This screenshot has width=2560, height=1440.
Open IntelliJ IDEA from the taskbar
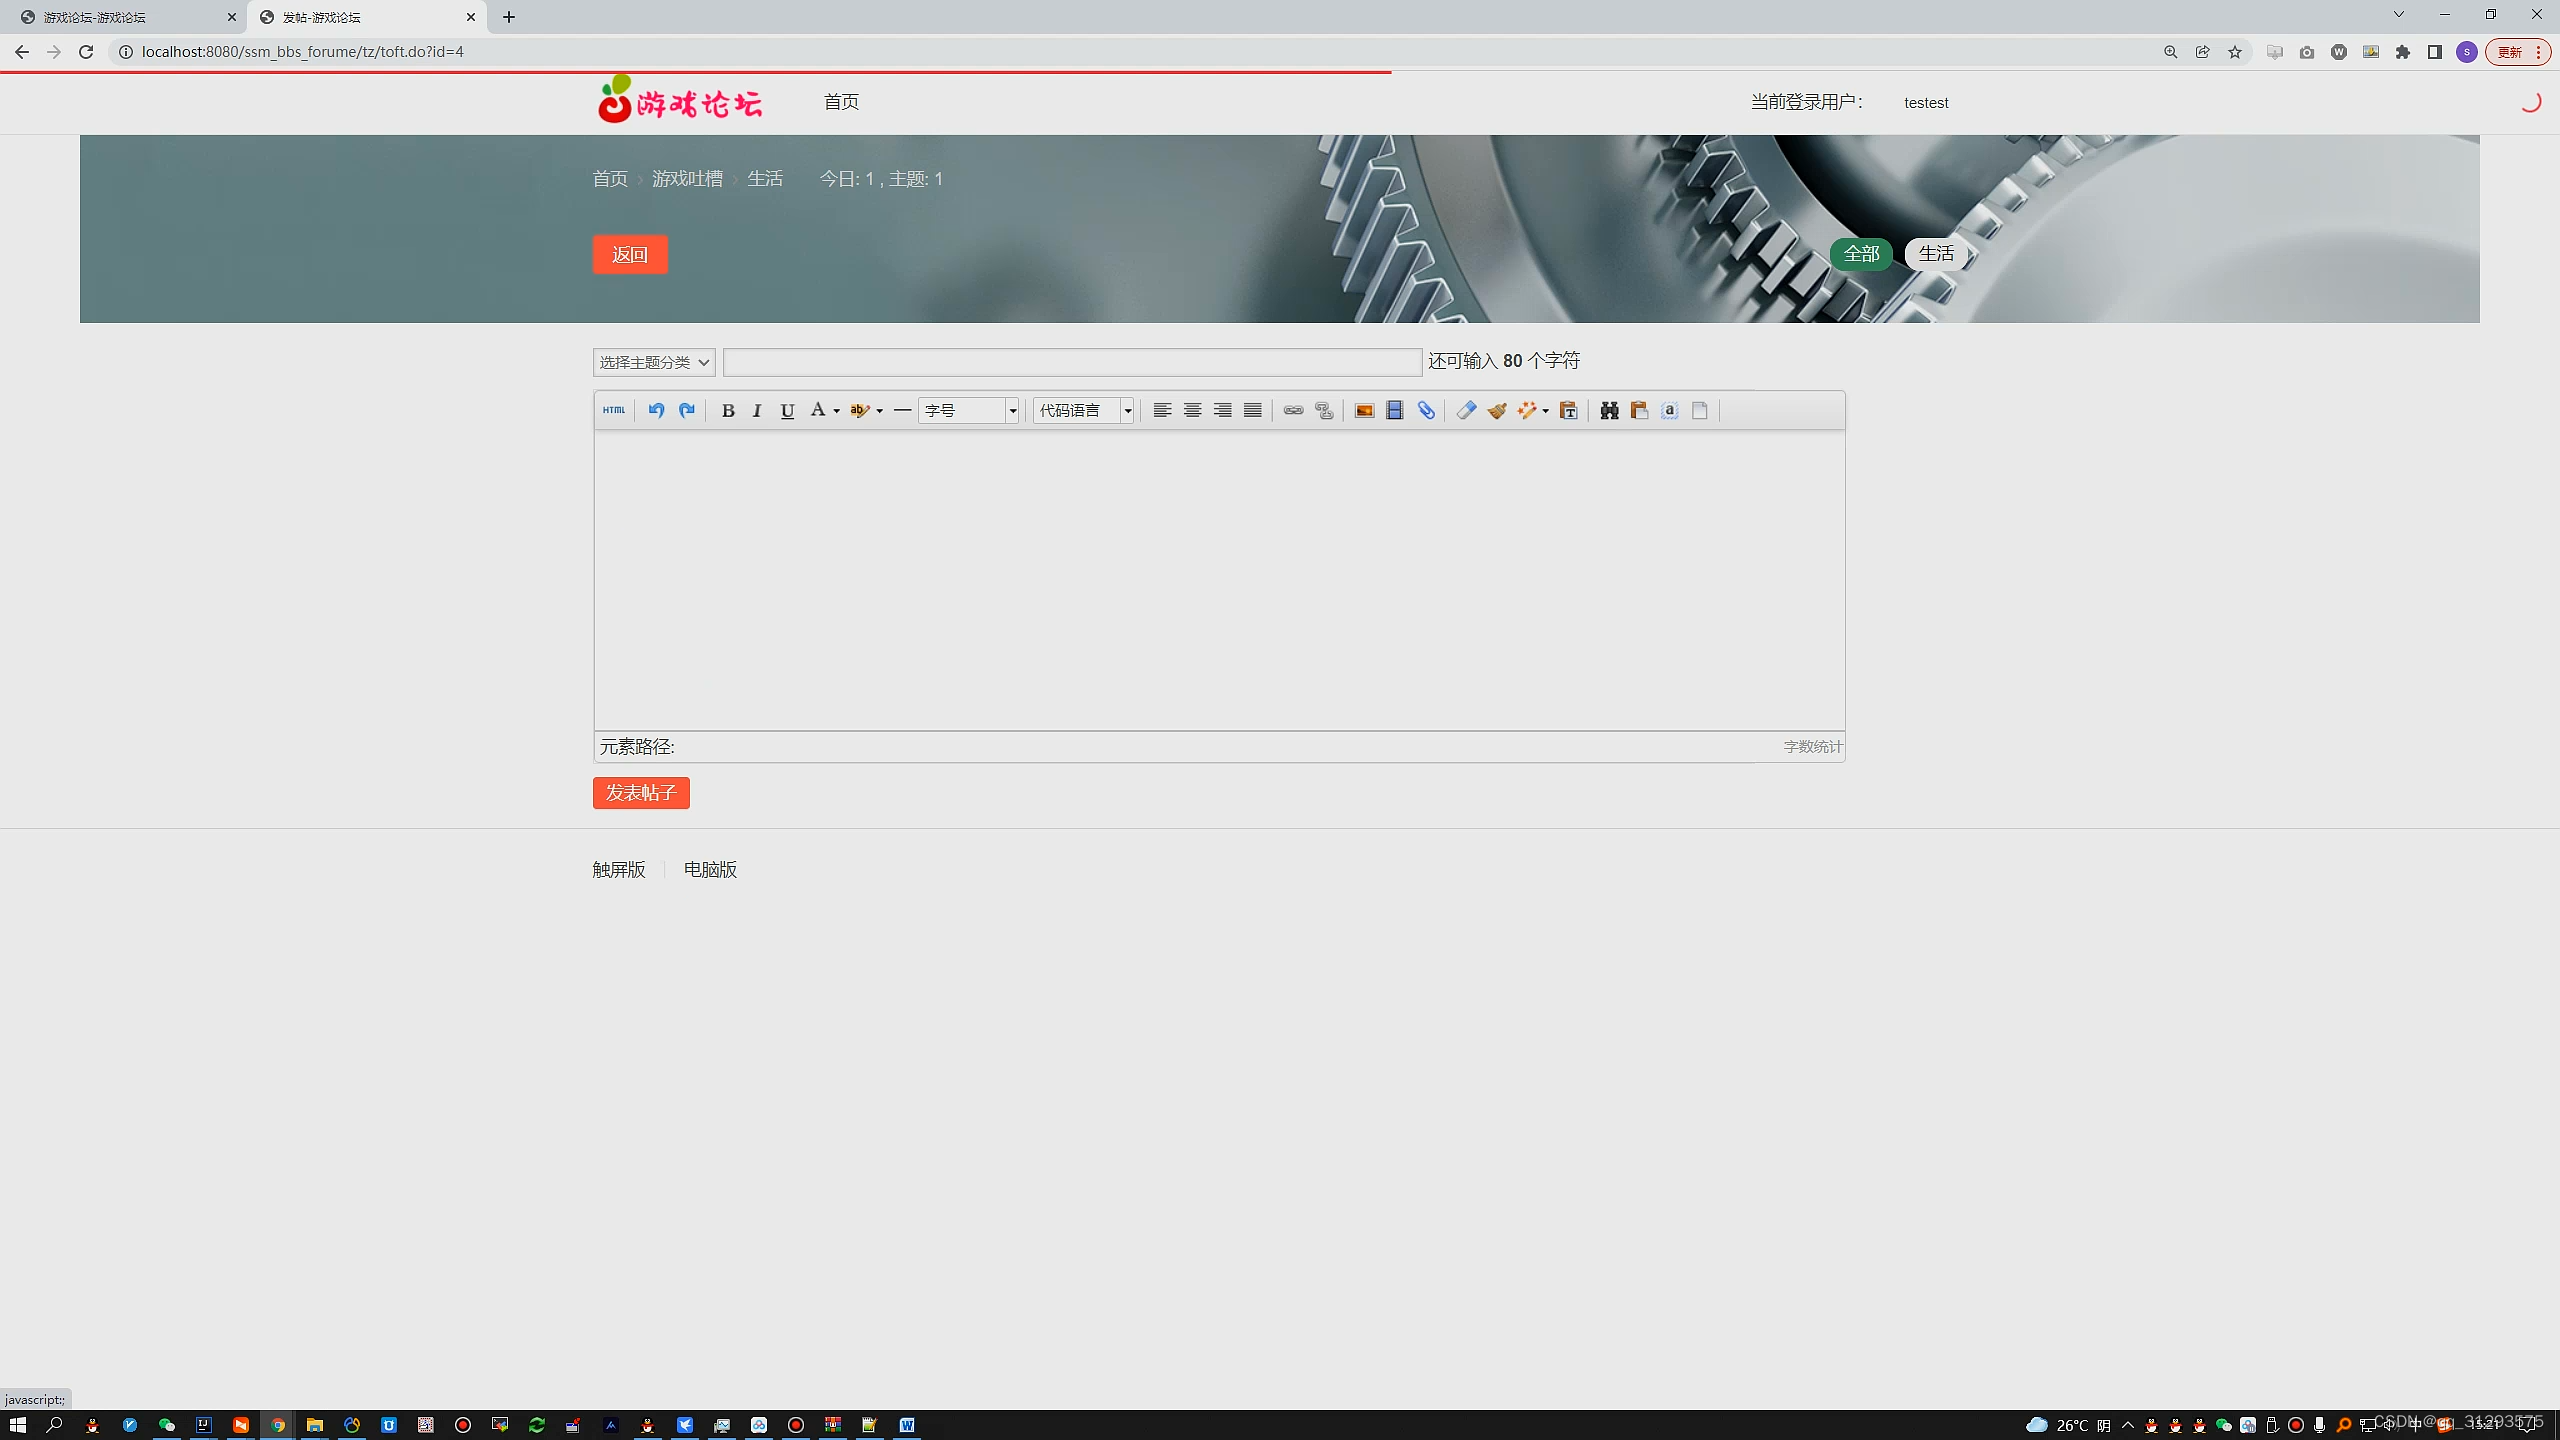[204, 1425]
